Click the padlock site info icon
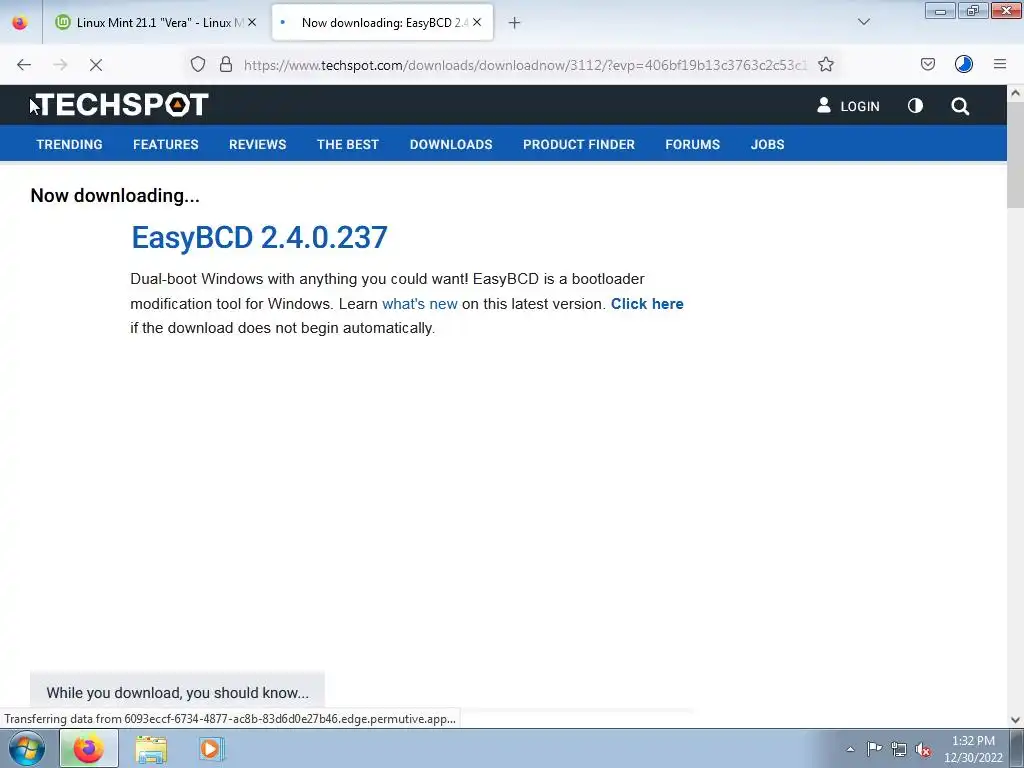This screenshot has width=1024, height=768. click(226, 64)
